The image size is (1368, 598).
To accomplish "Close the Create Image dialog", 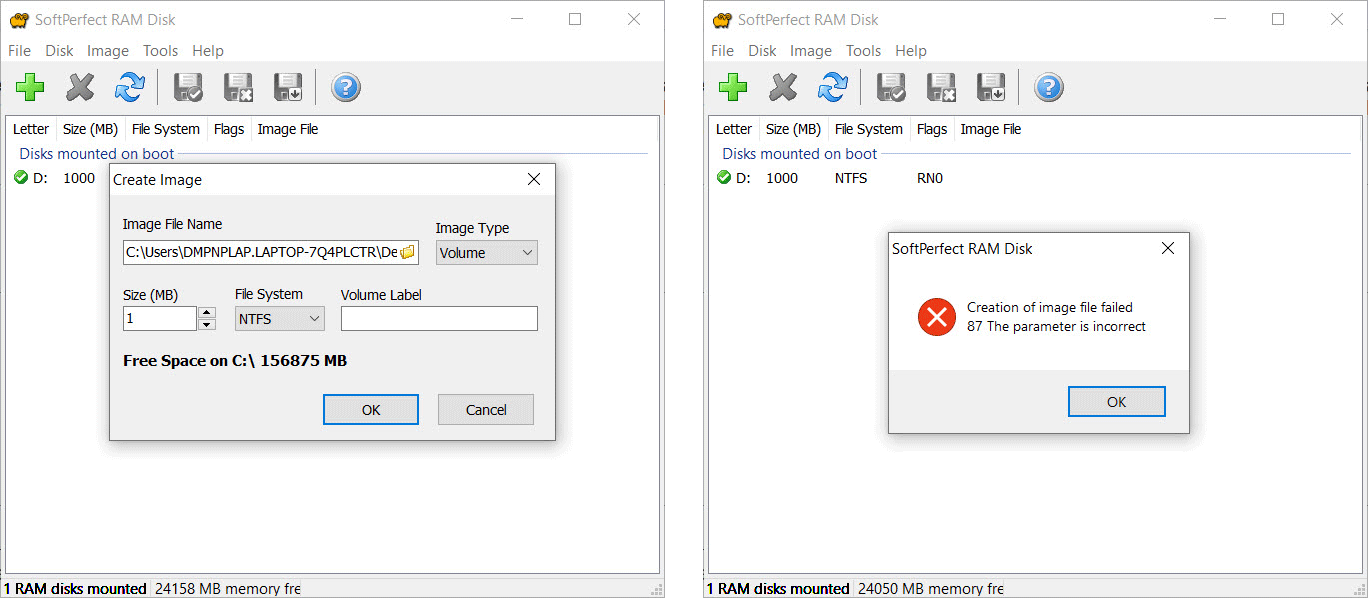I will click(x=534, y=180).
